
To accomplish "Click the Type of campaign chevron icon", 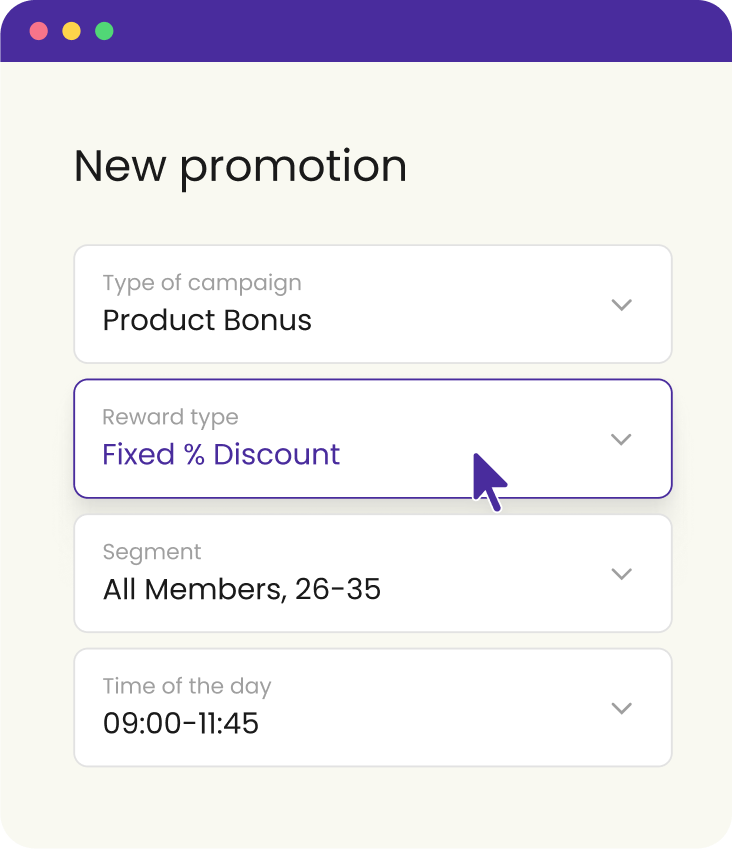I will 621,304.
